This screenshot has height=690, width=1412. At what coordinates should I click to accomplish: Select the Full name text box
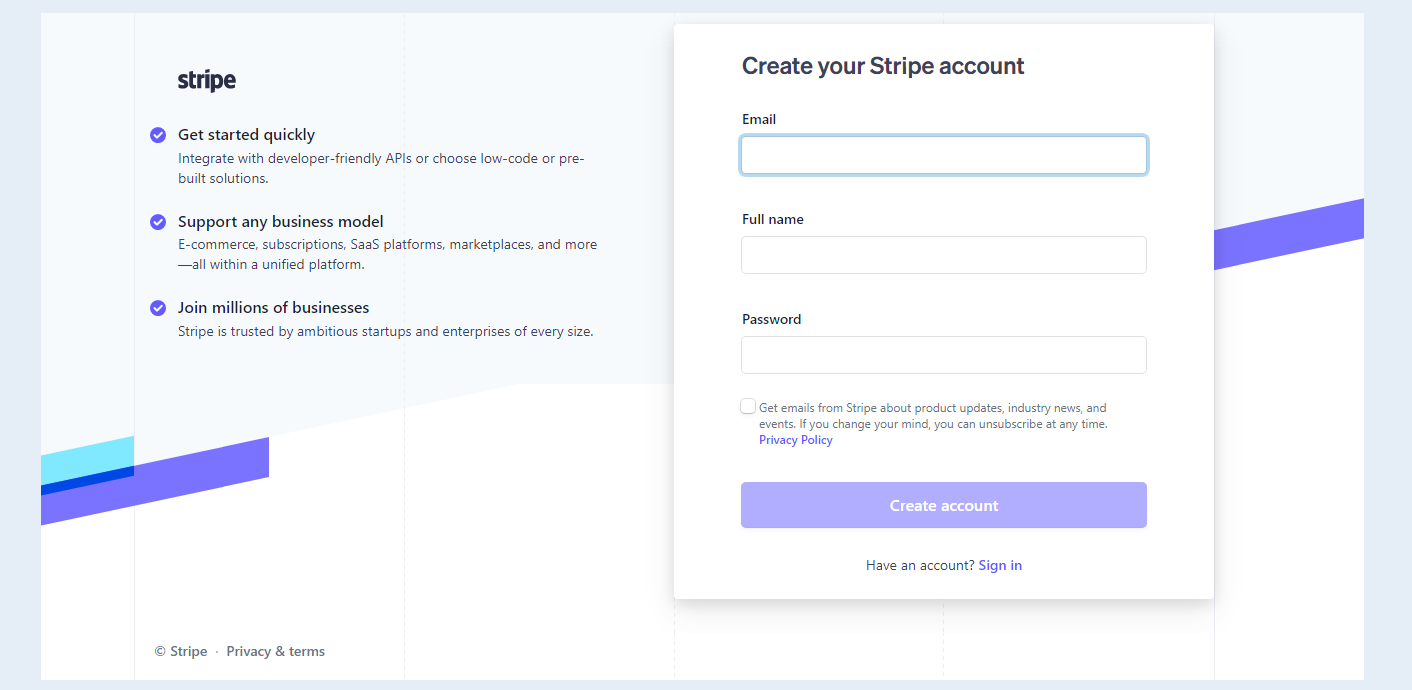(944, 255)
